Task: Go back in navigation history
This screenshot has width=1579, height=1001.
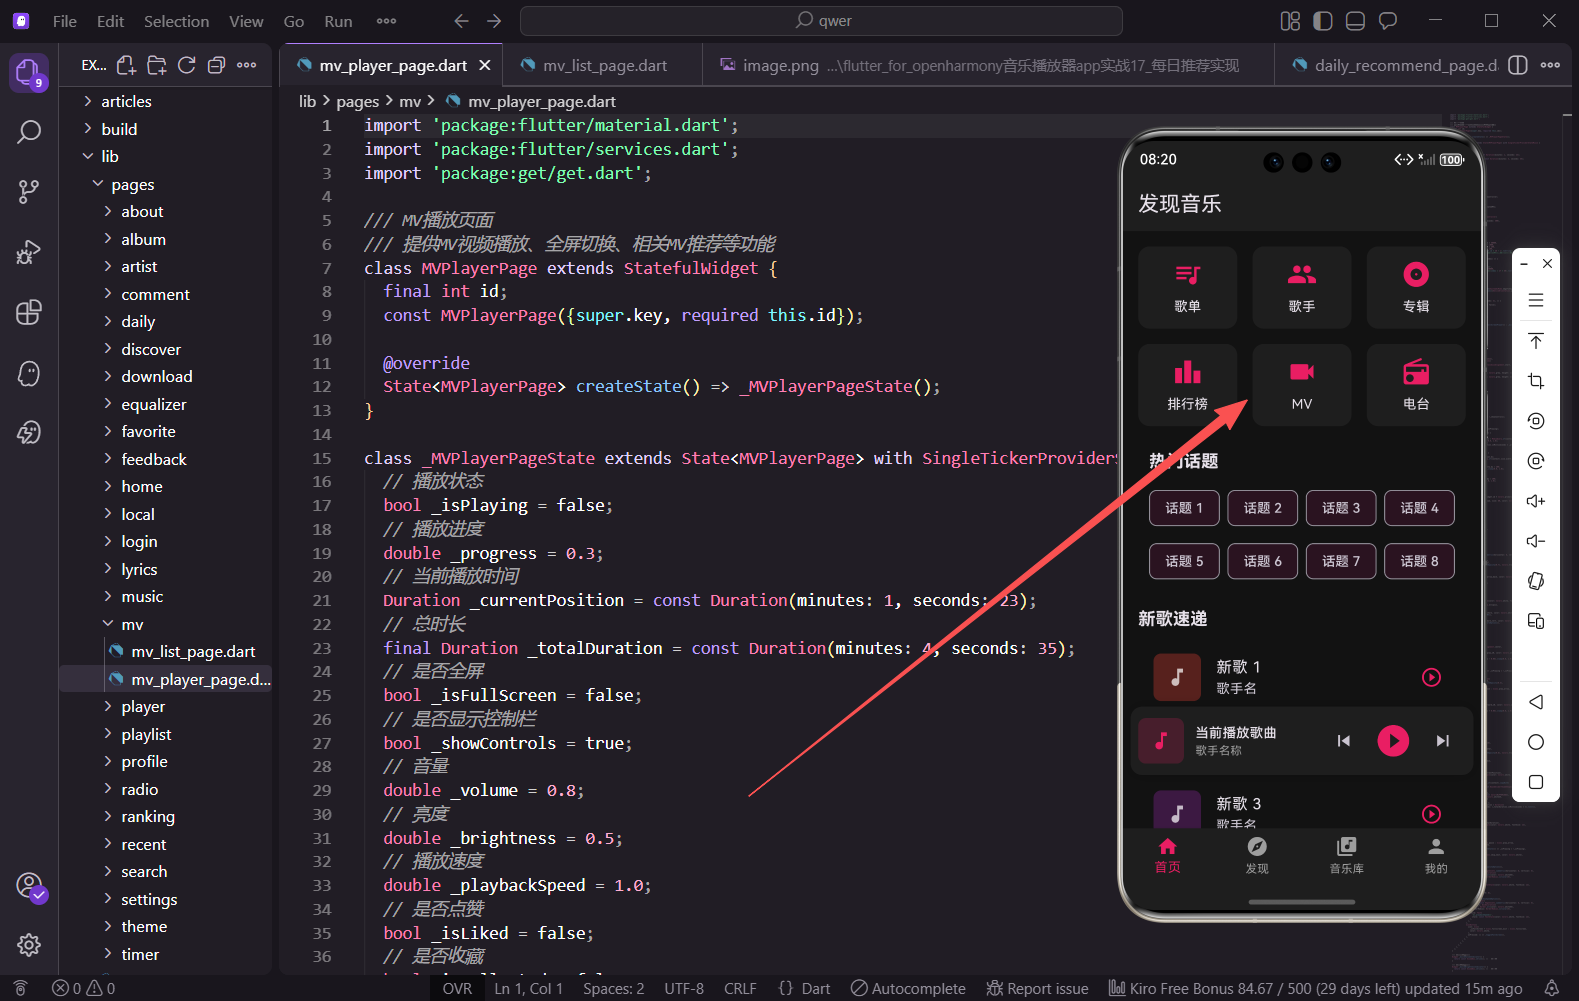Action: [x=461, y=21]
